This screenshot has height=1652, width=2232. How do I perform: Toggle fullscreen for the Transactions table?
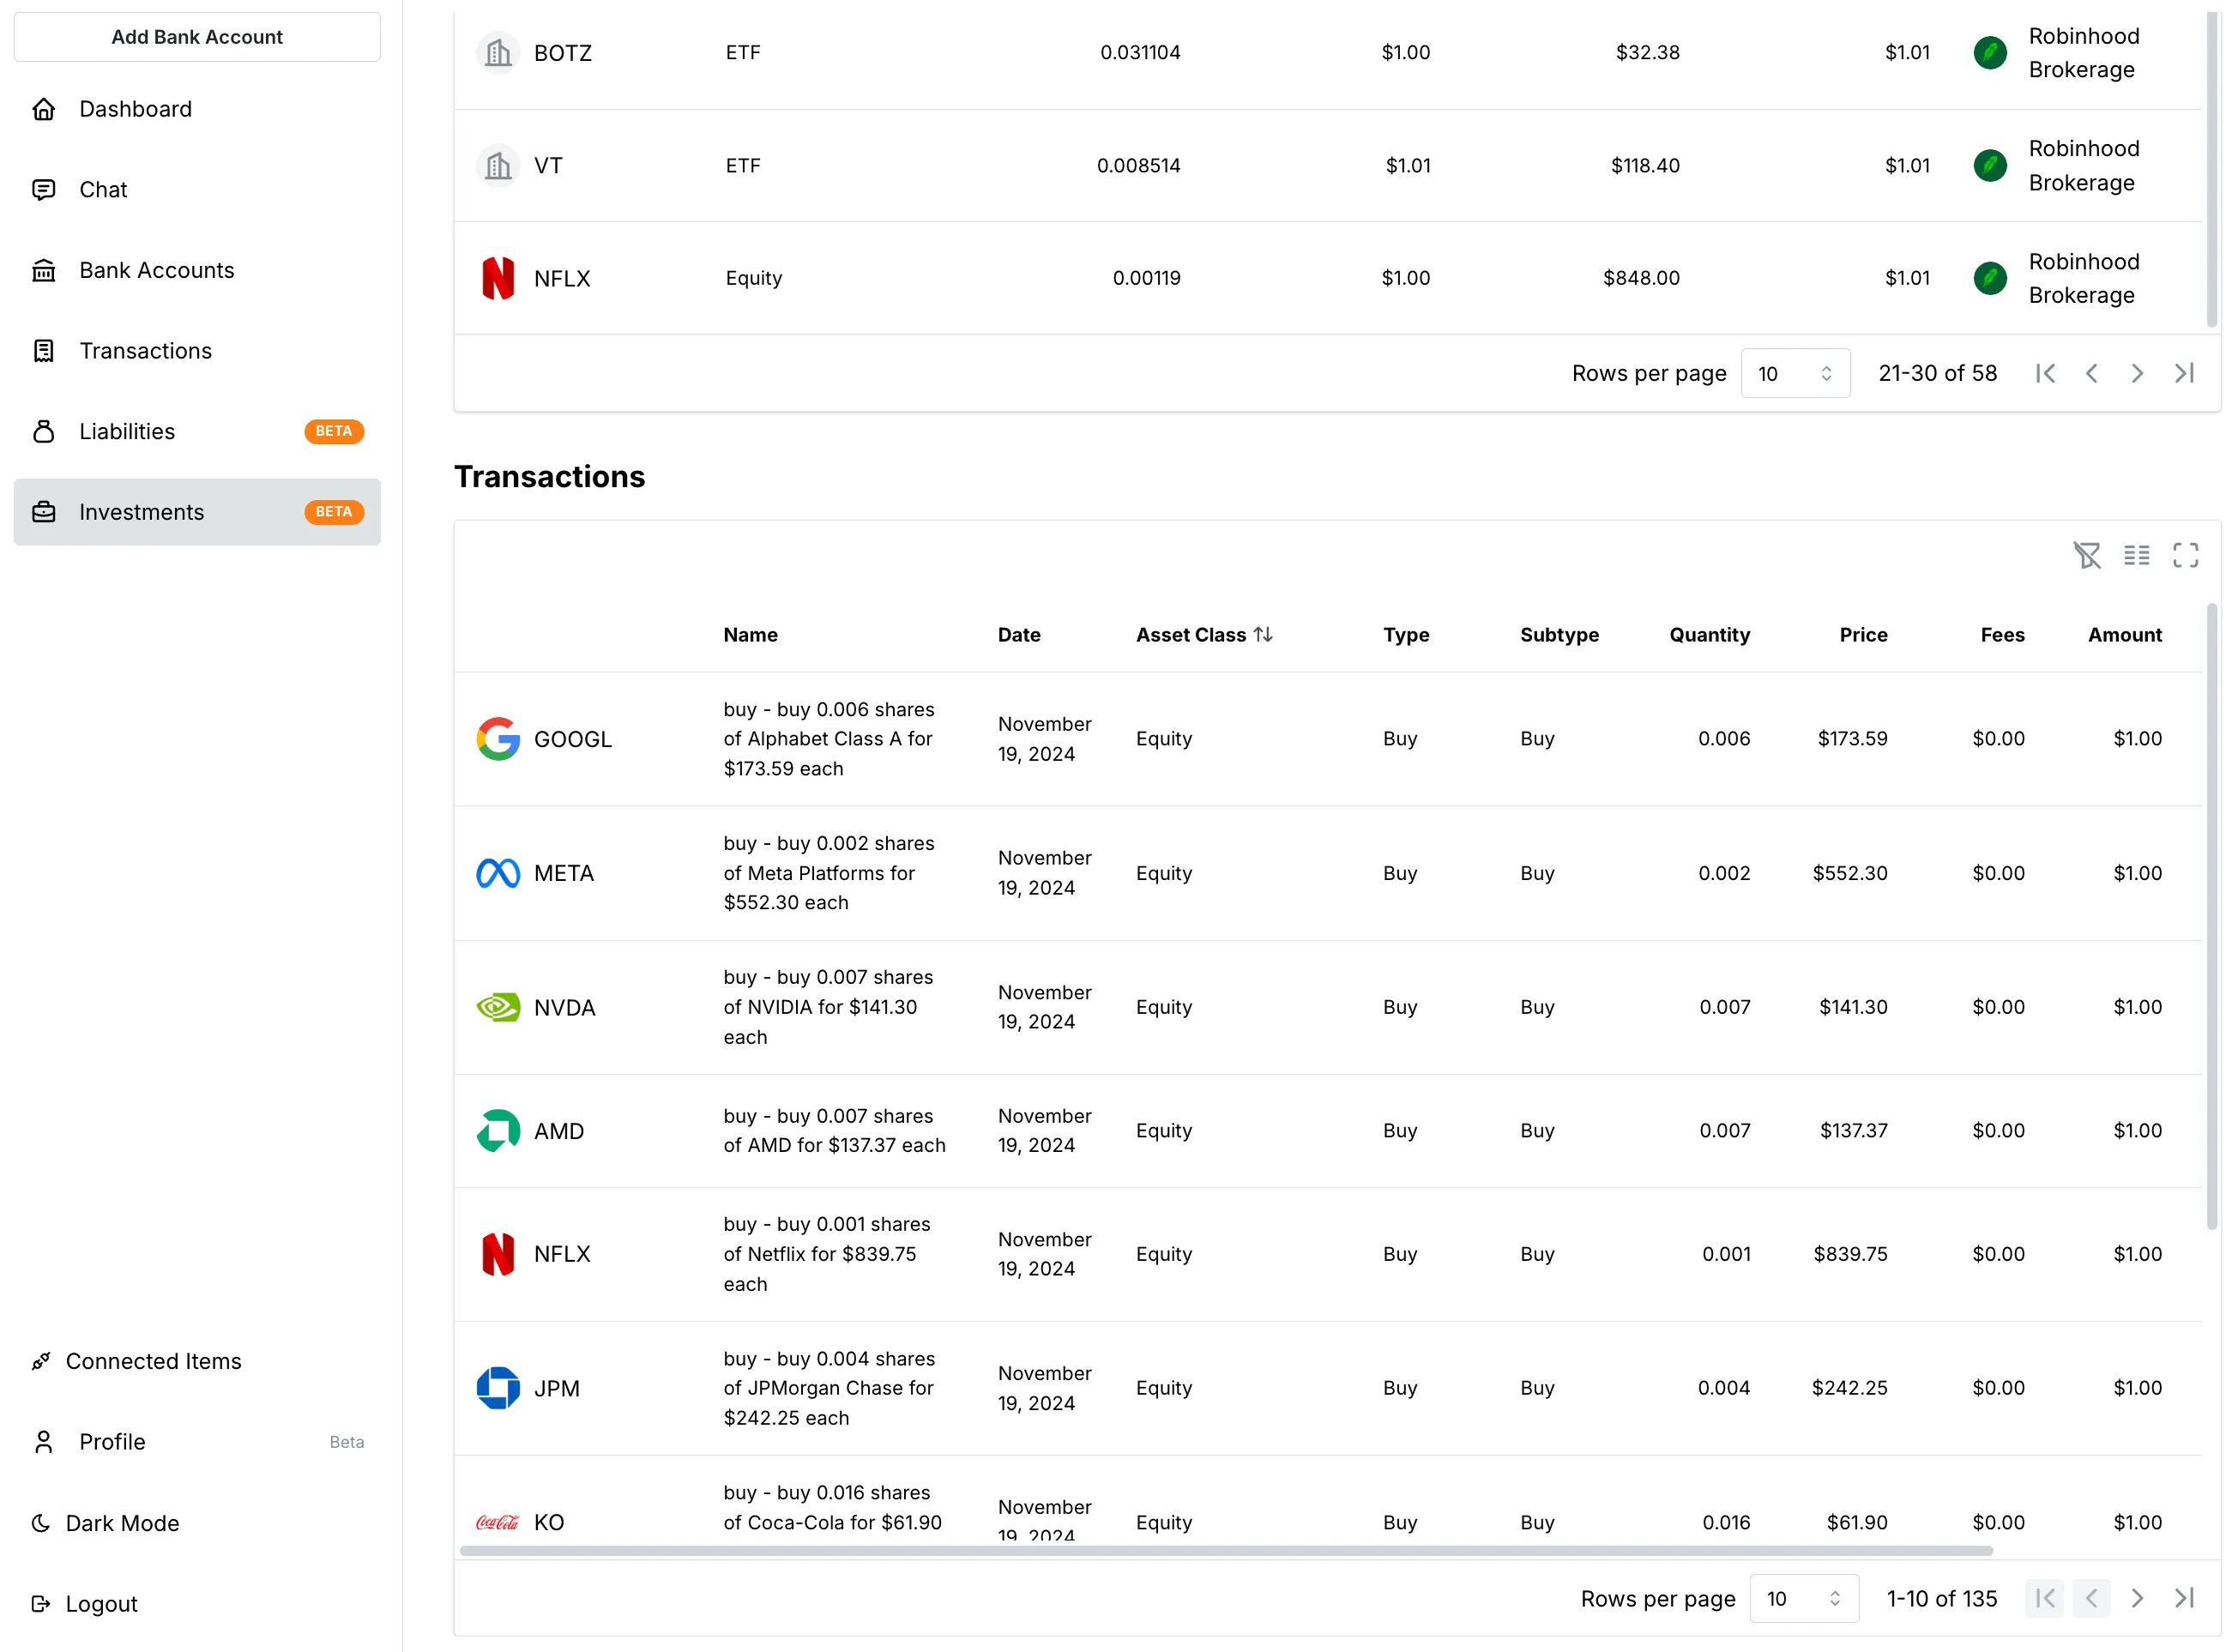(2186, 556)
